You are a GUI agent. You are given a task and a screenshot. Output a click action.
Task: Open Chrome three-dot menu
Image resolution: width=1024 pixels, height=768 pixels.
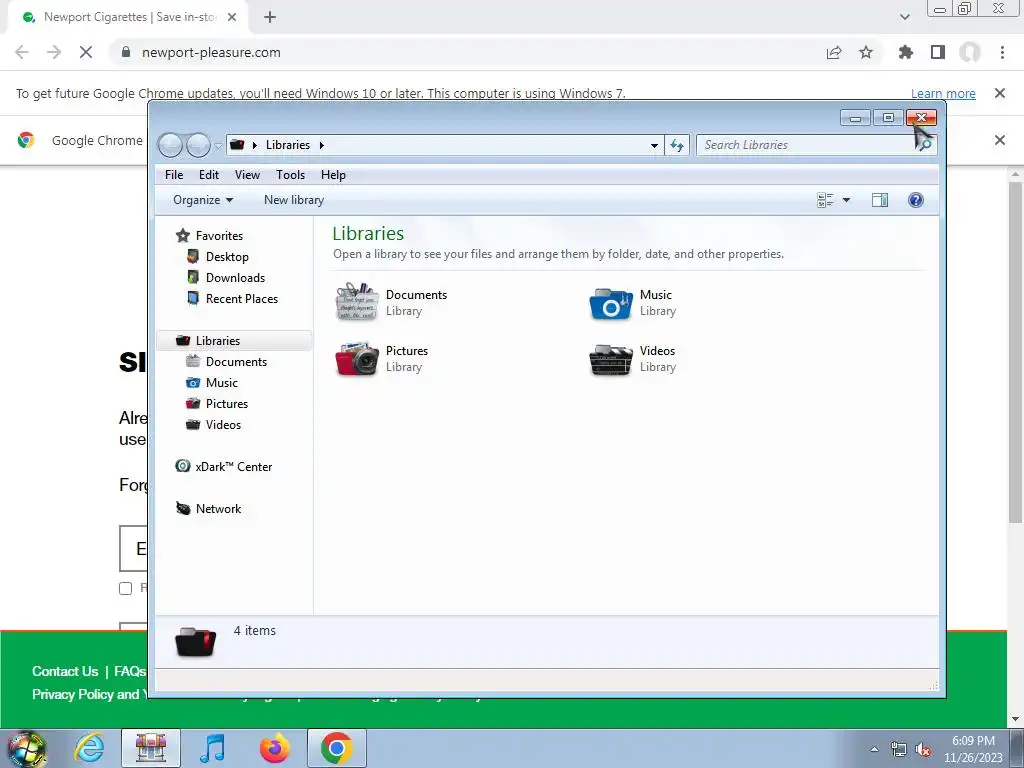pyautogui.click(x=1002, y=52)
